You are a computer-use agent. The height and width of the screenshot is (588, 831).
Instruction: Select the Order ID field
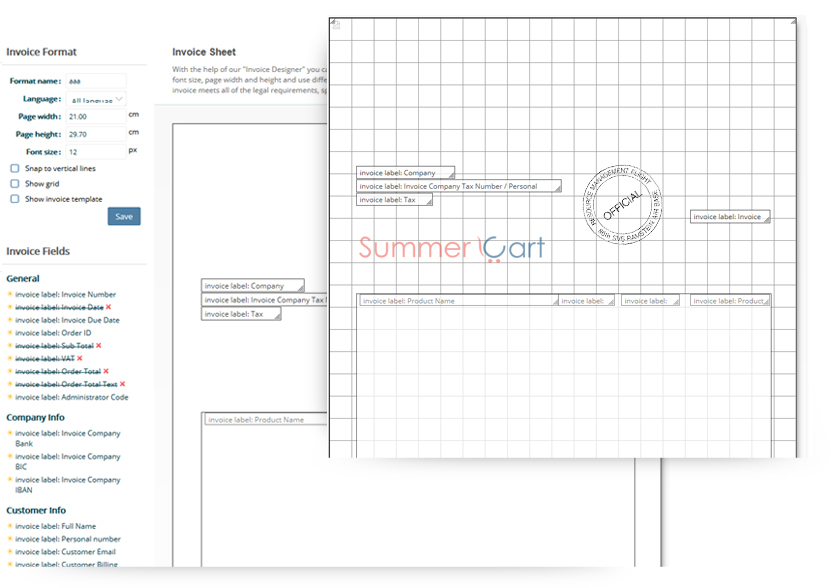point(53,333)
